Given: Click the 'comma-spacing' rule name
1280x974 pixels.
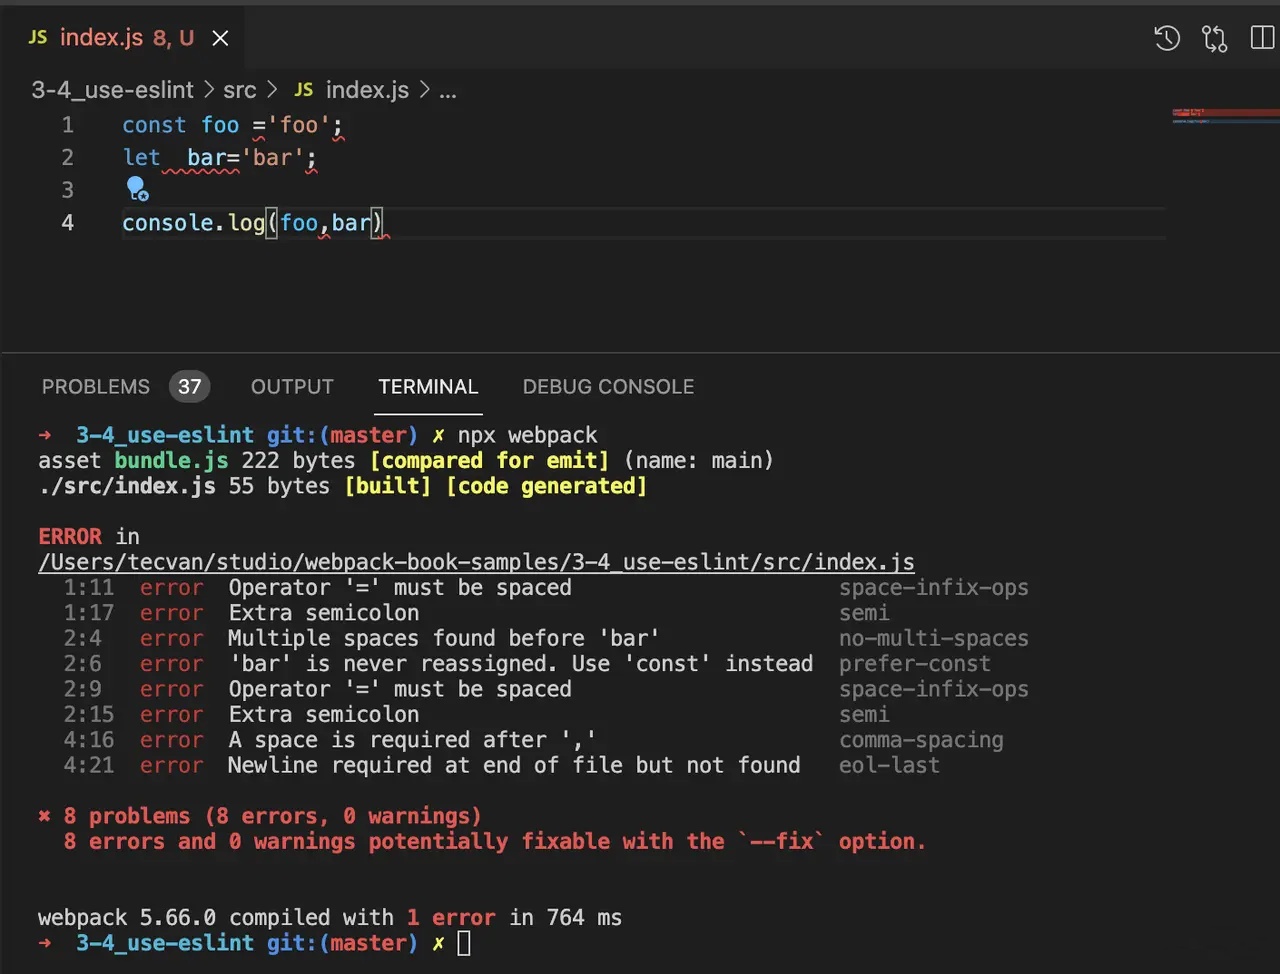Looking at the screenshot, I should 921,740.
